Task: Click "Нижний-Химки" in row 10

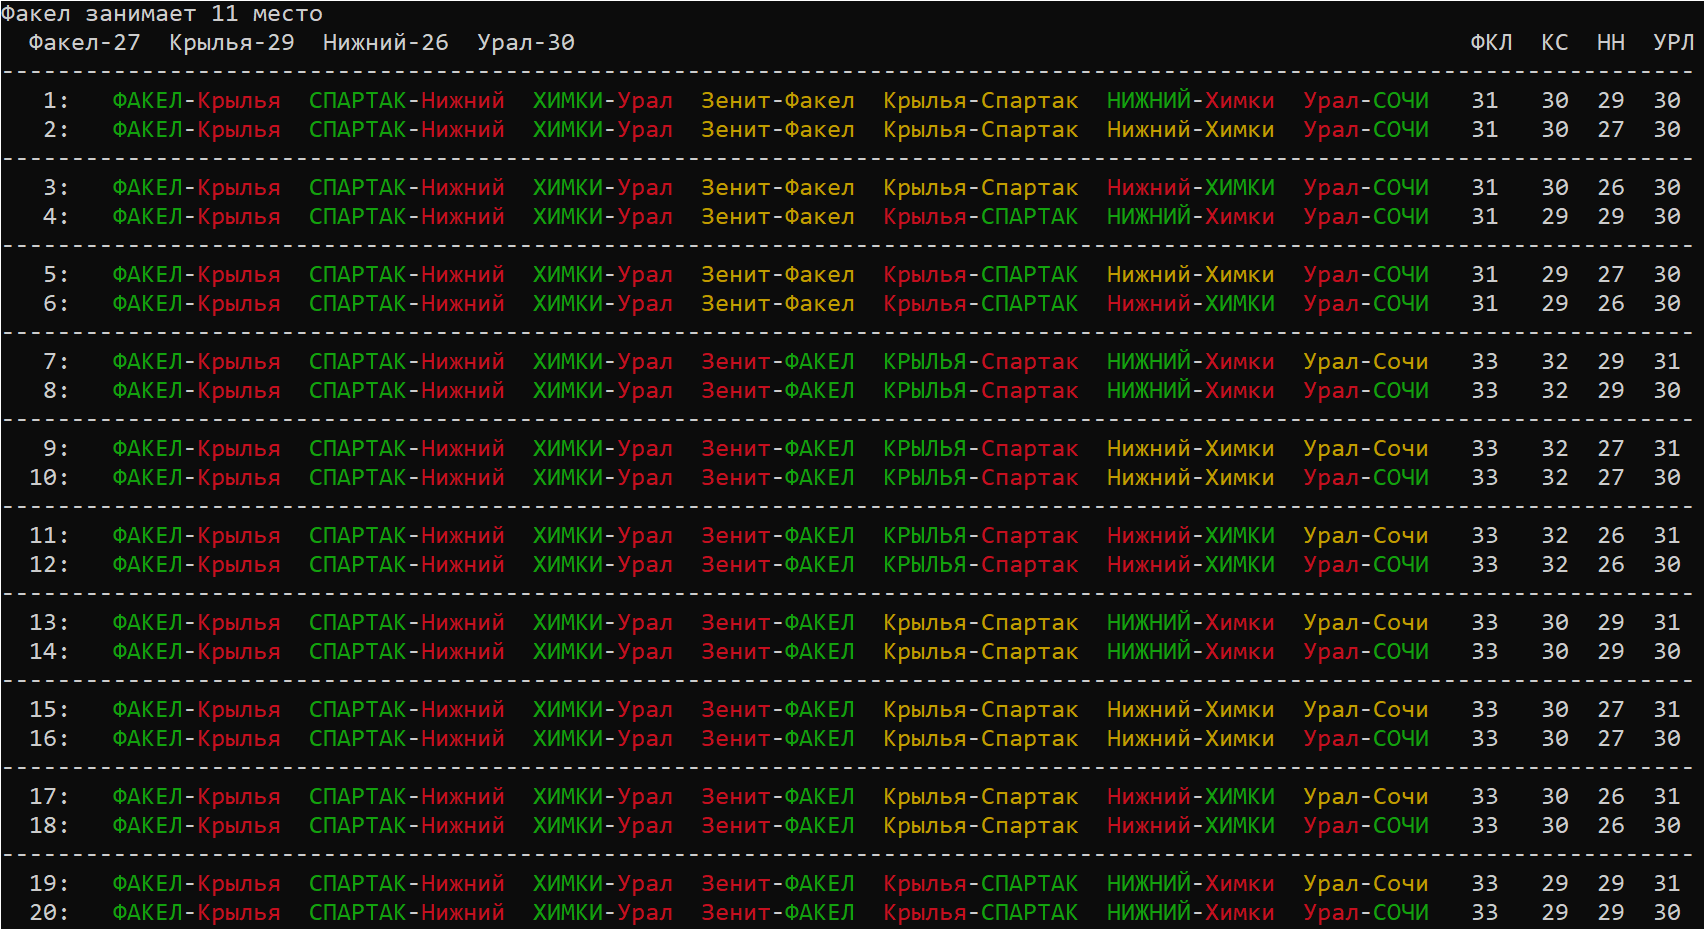Action: 1191,478
